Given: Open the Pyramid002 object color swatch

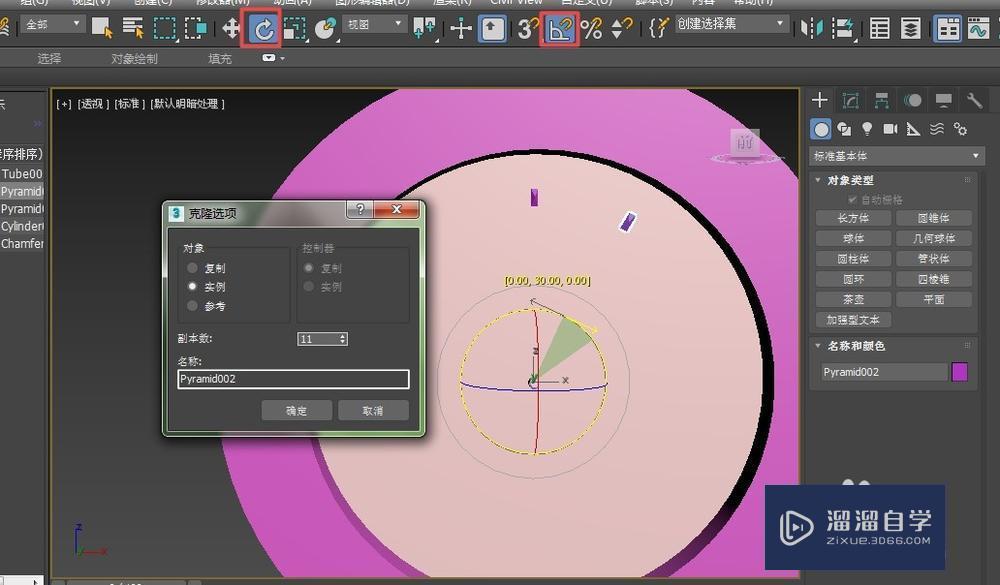Looking at the screenshot, I should click(961, 371).
